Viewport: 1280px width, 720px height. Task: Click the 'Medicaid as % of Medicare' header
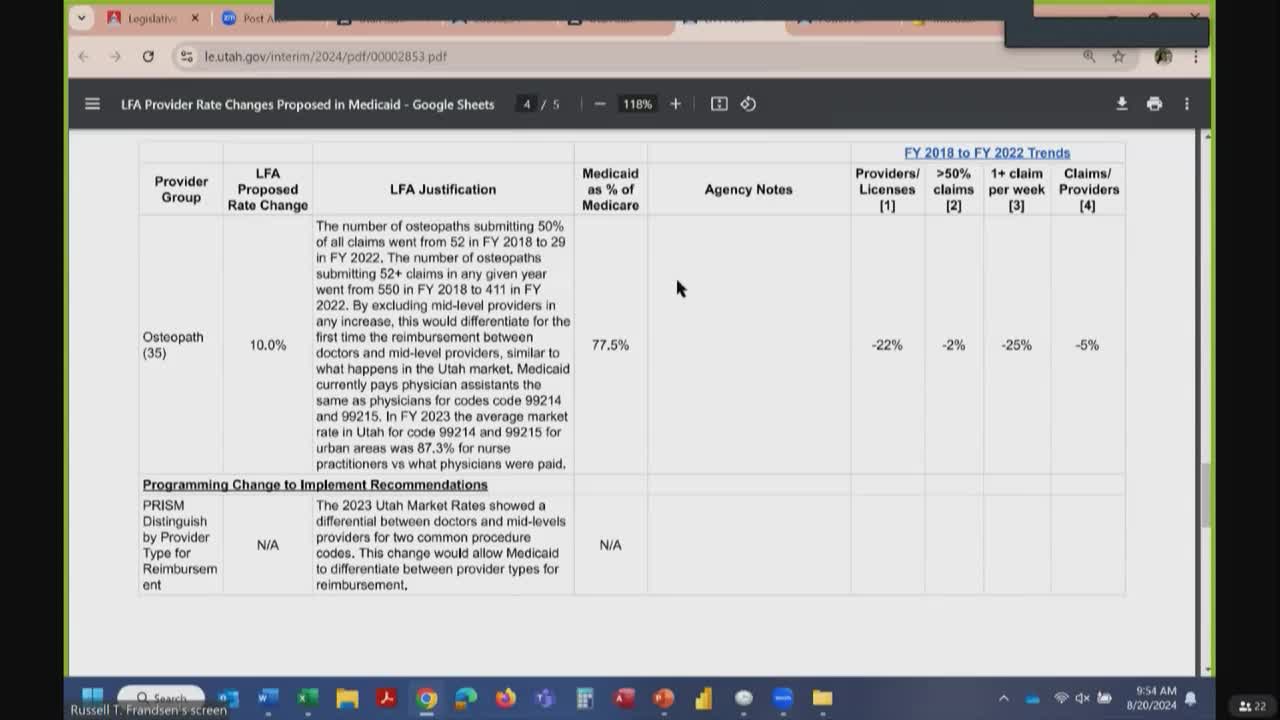[610, 189]
